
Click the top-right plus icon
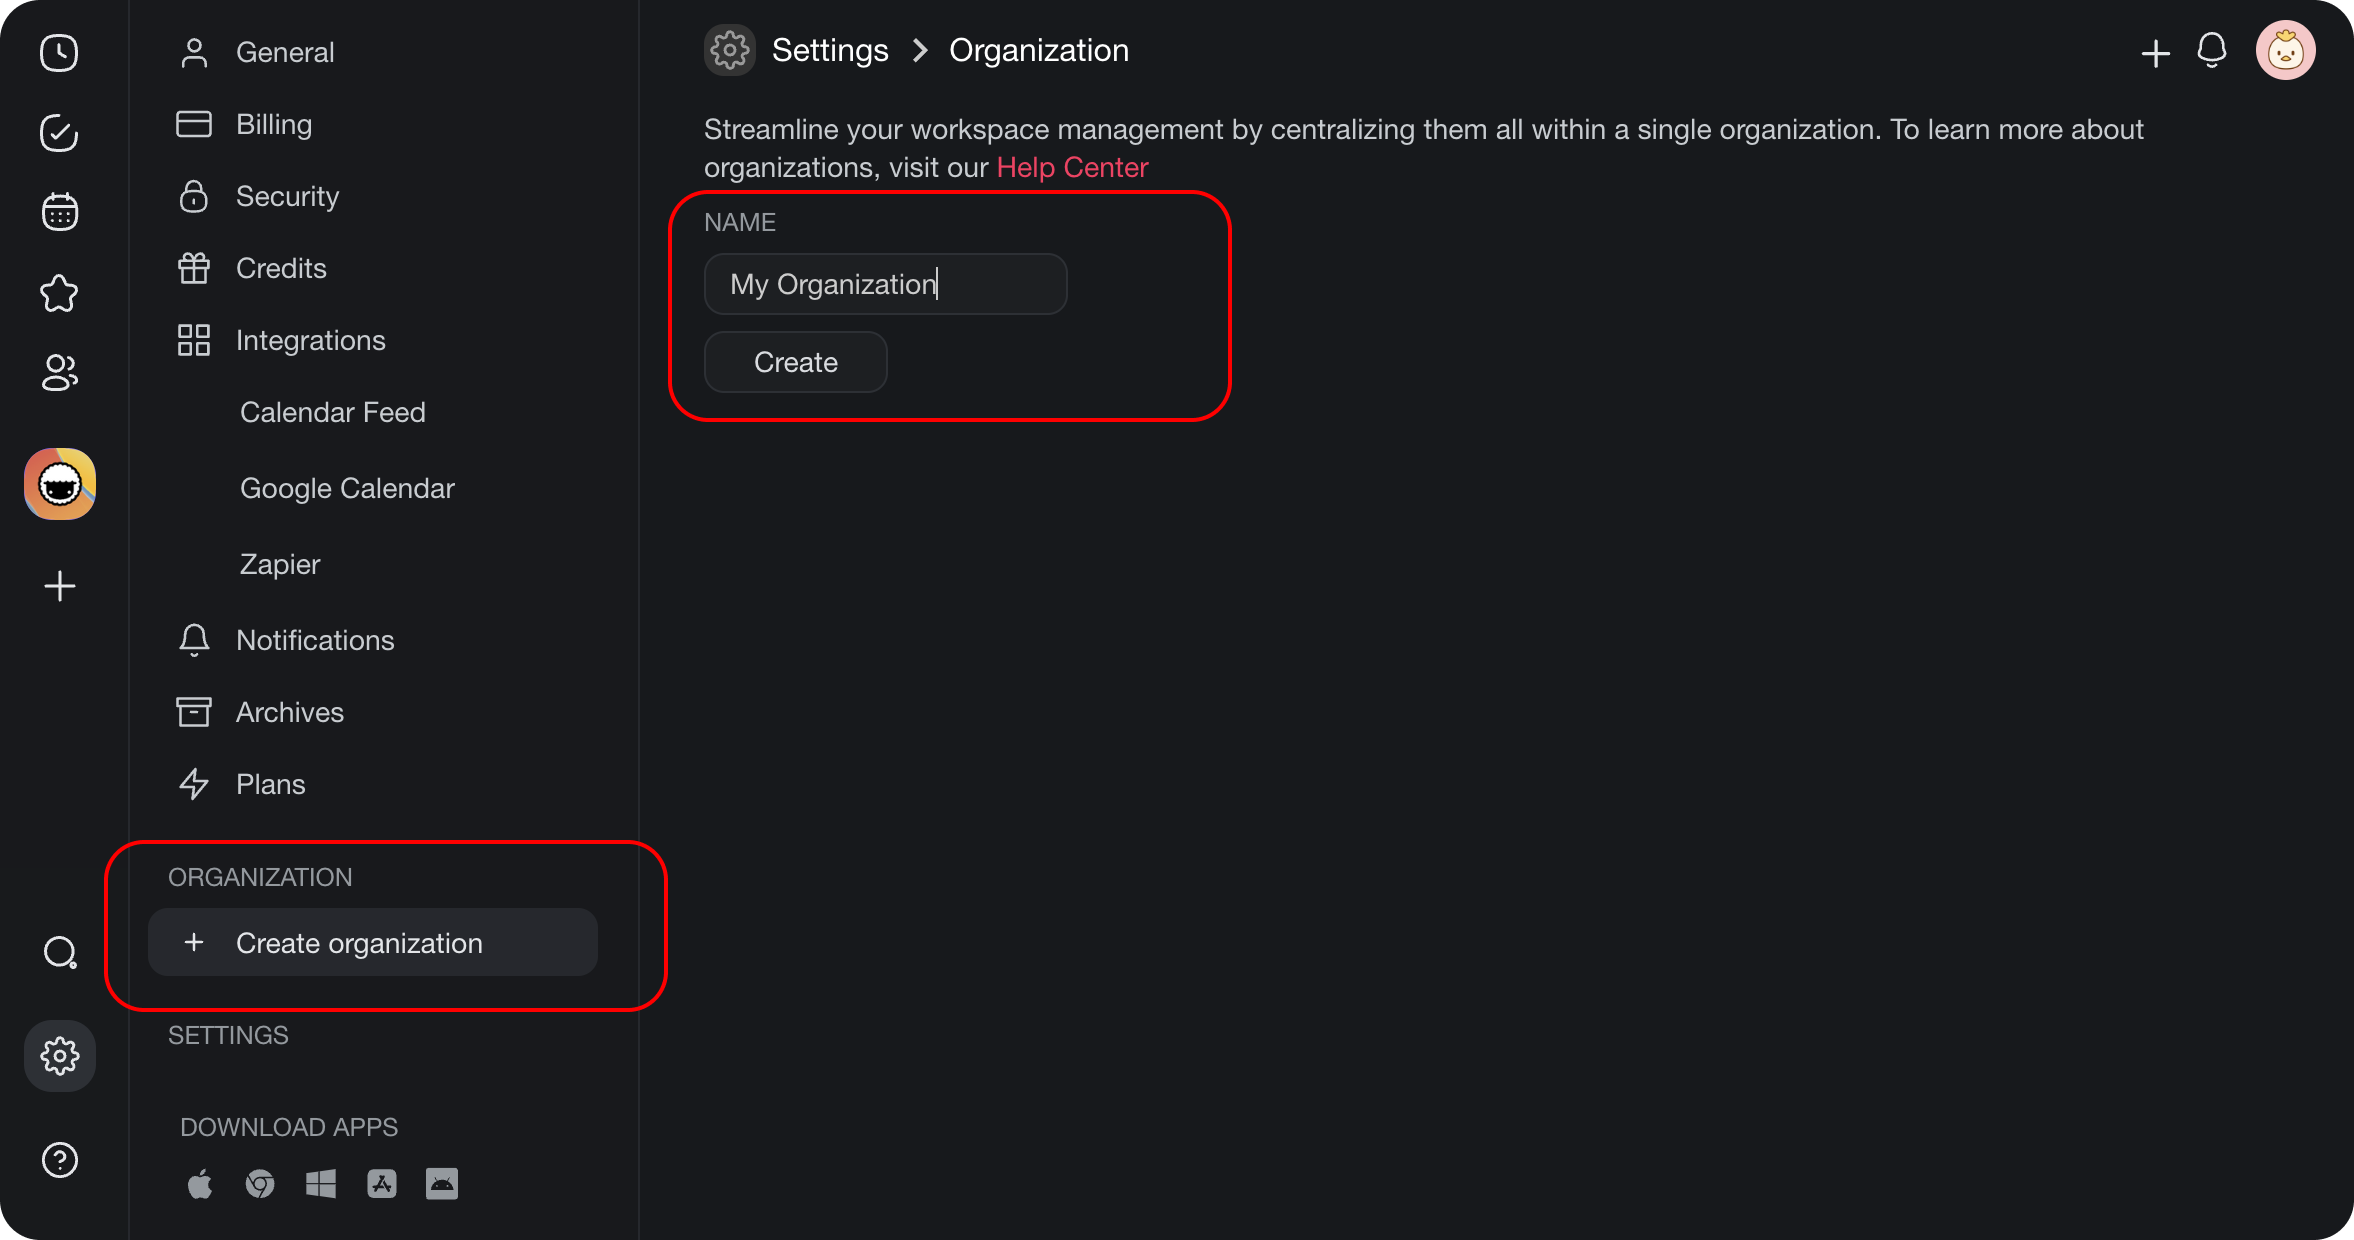coord(2155,53)
